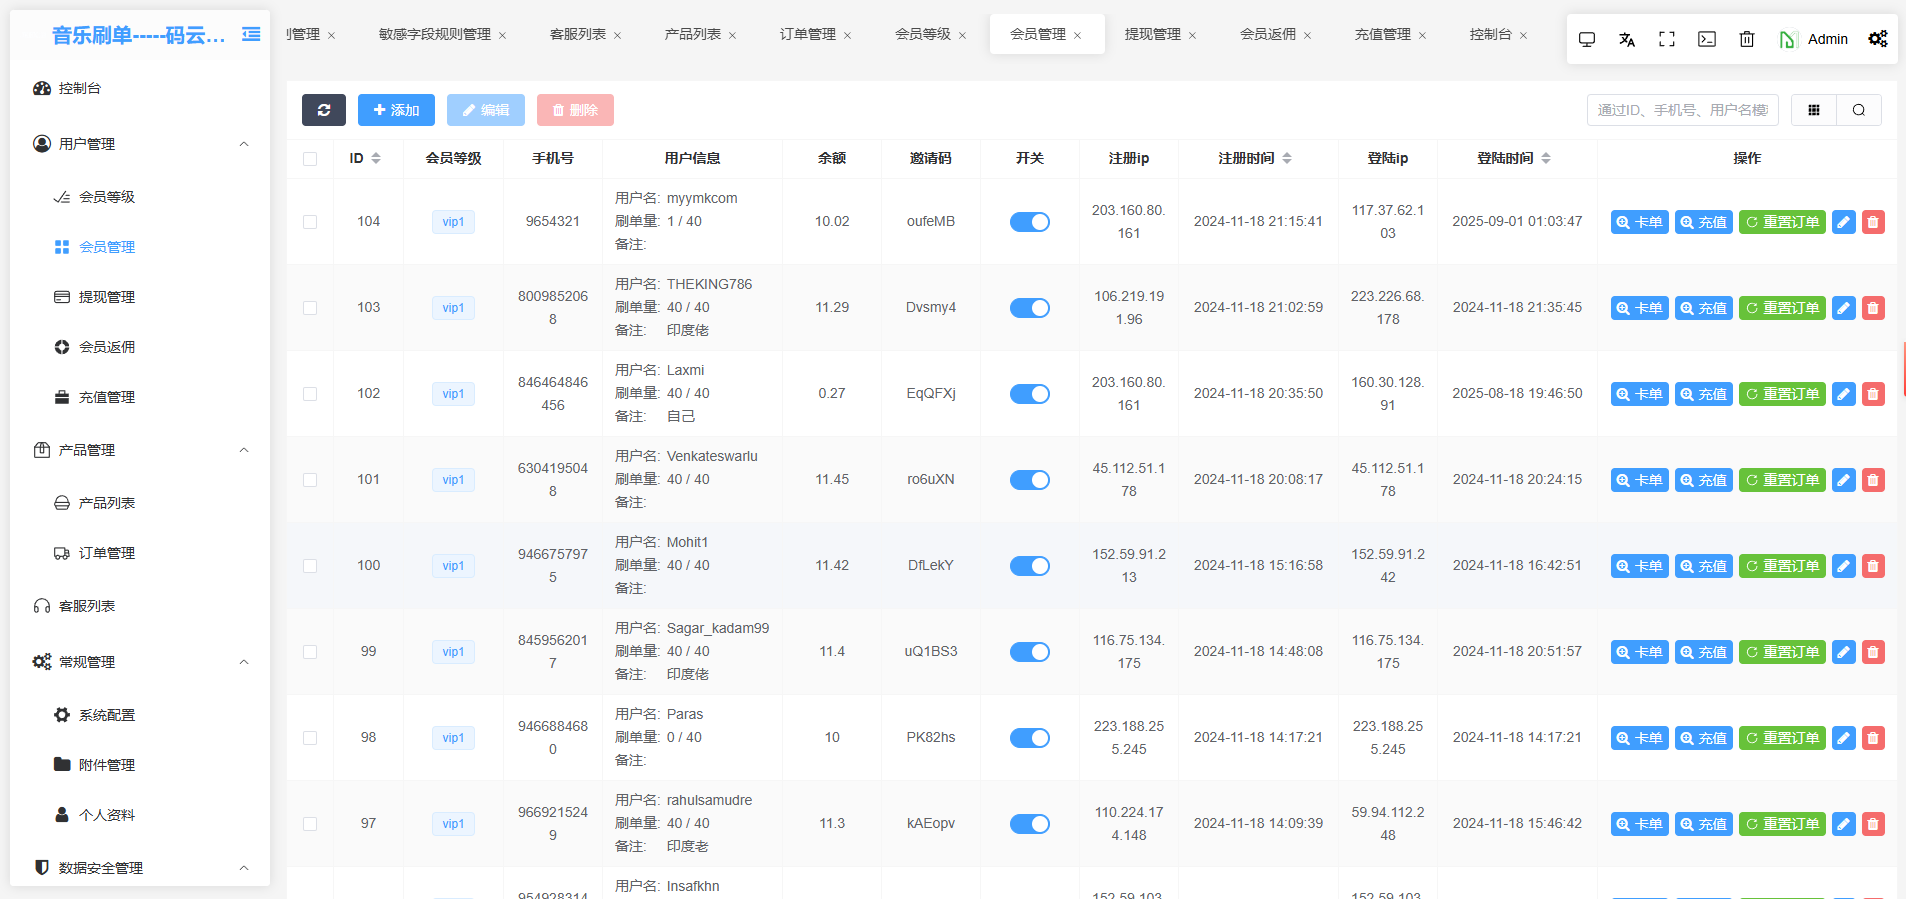Open the language translation icon
Screen dimensions: 1906x899
click(1626, 39)
